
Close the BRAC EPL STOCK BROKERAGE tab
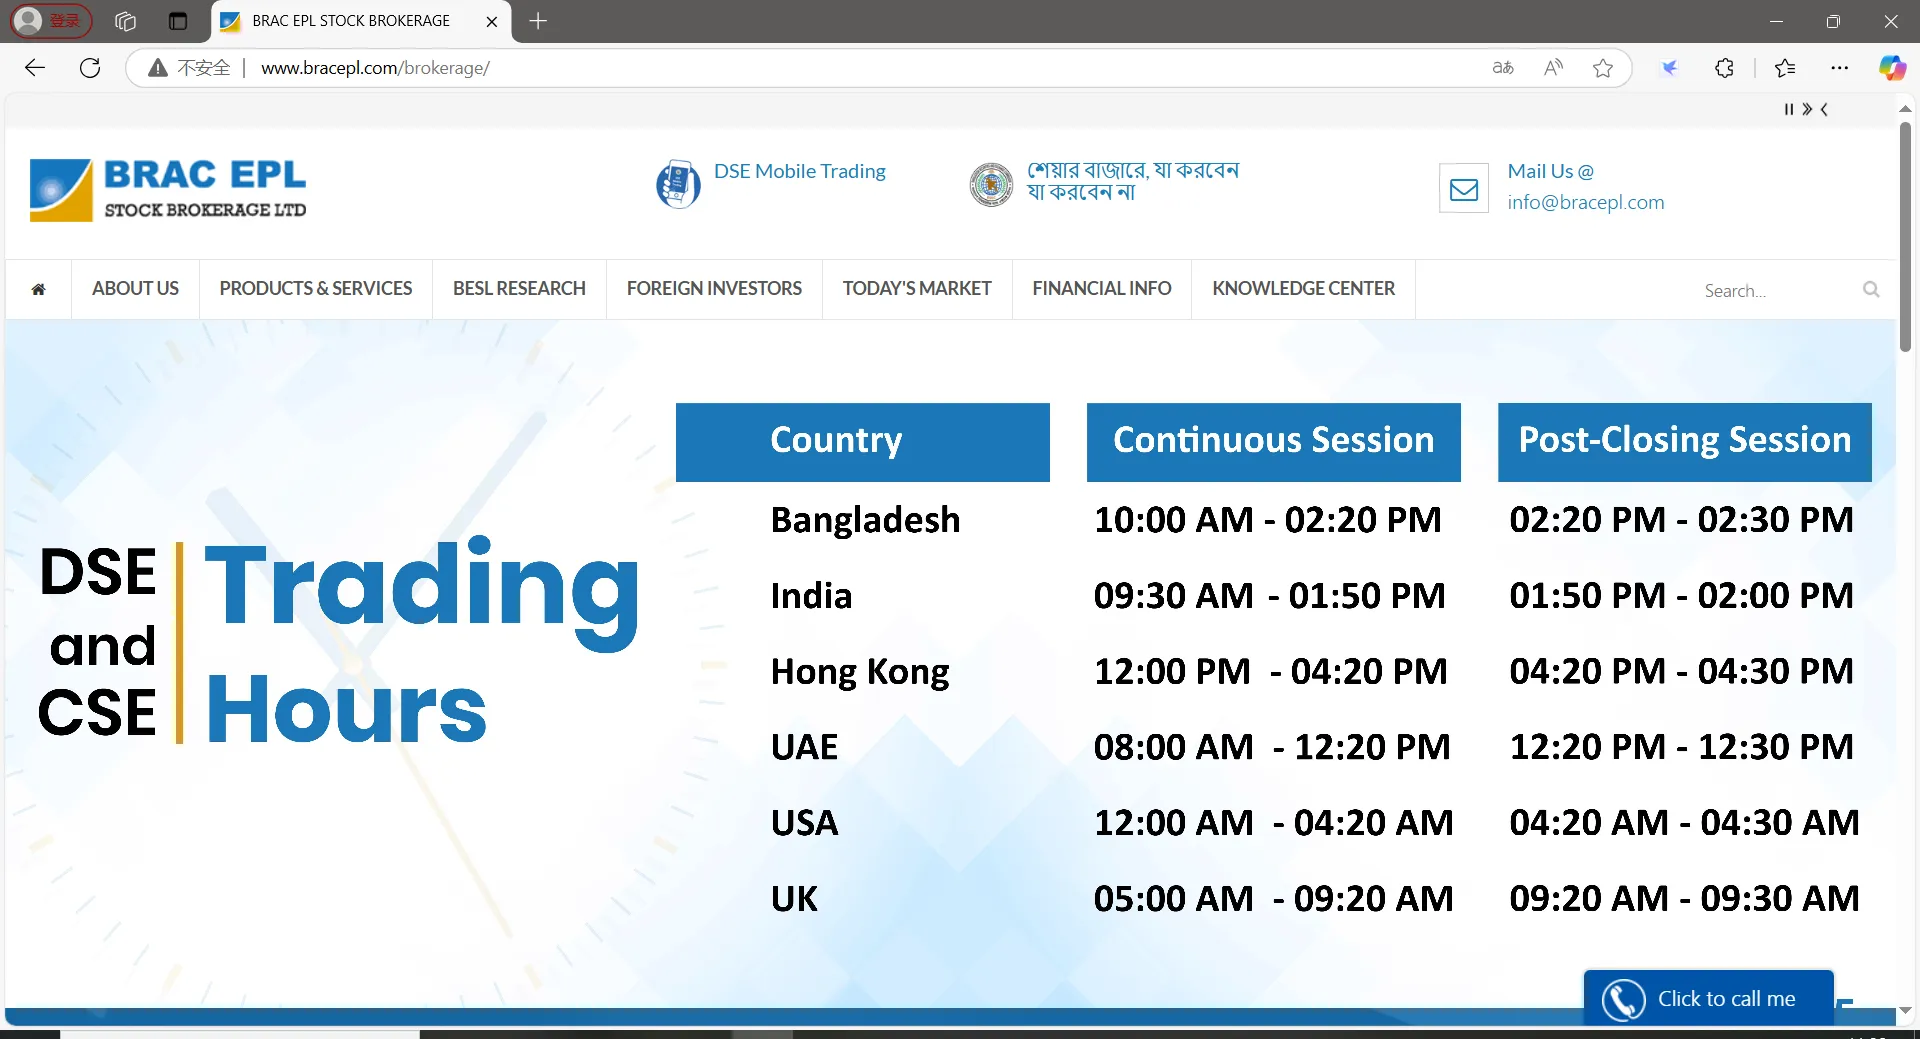(x=491, y=21)
